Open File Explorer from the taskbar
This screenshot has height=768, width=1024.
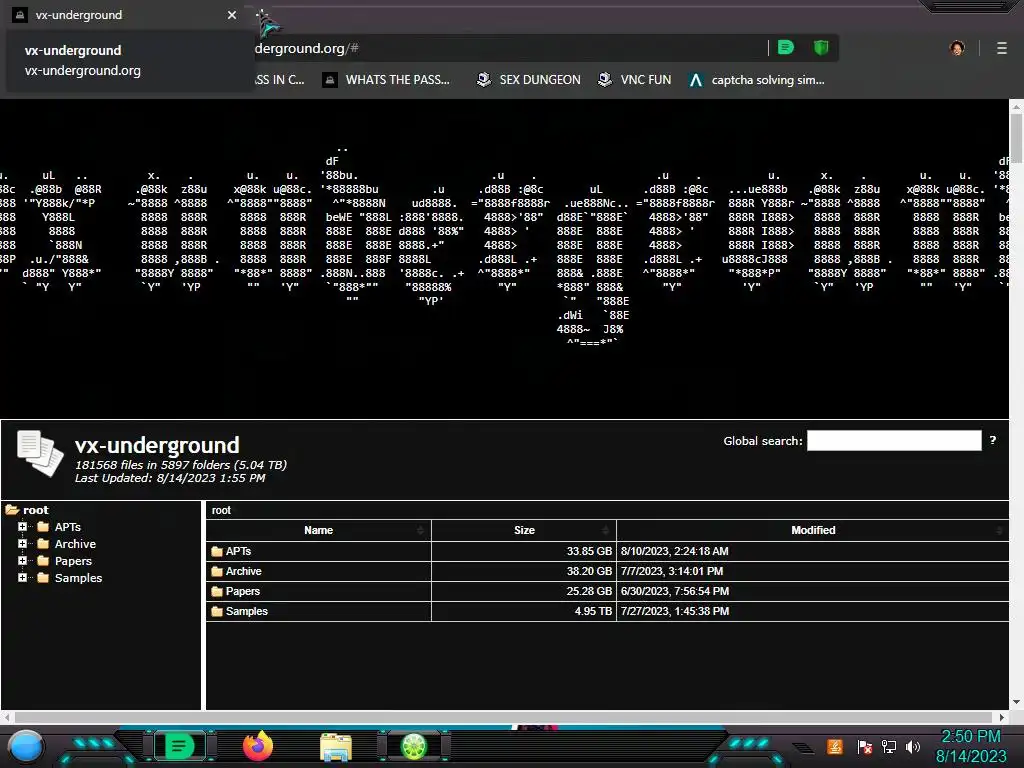click(x=336, y=748)
